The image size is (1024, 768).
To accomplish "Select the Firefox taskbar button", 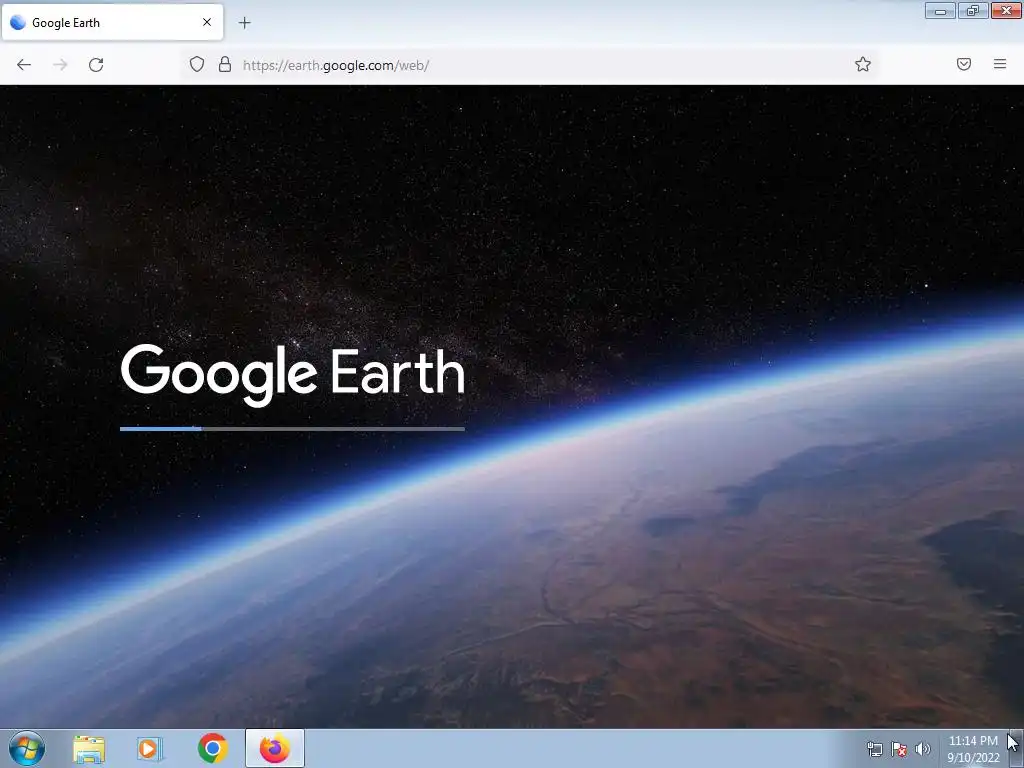I will (275, 748).
